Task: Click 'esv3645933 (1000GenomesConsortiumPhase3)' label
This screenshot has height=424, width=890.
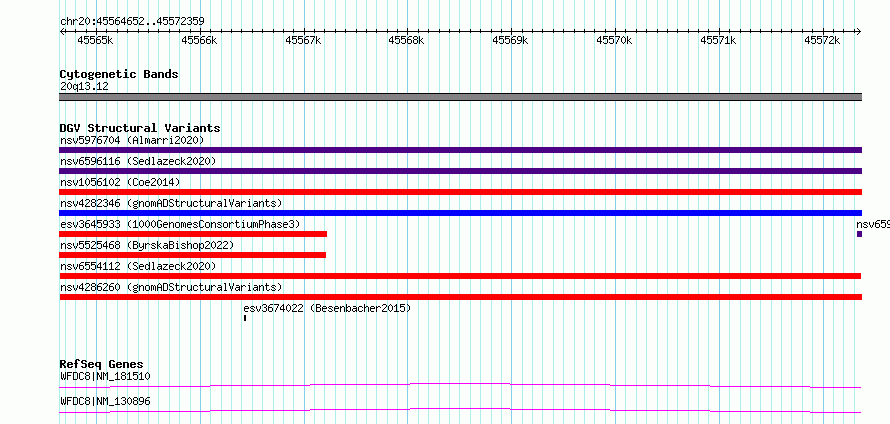Action: pyautogui.click(x=179, y=224)
